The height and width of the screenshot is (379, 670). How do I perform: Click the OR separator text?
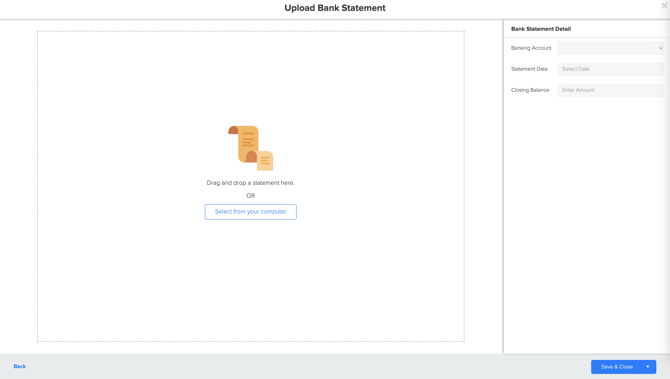click(250, 195)
